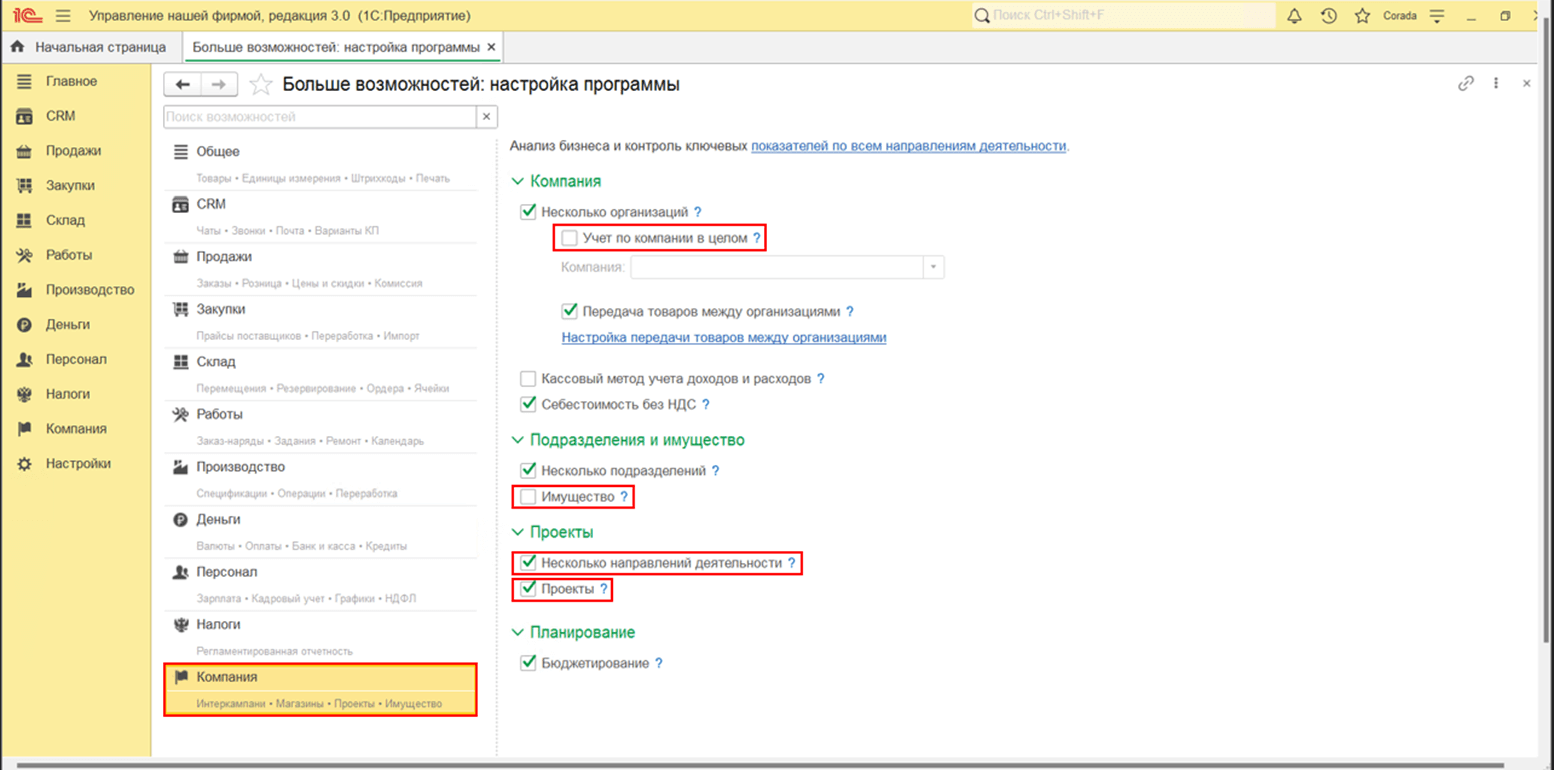Collapse the Компания settings group
Viewport: 1554px width, 770px height.
(517, 181)
